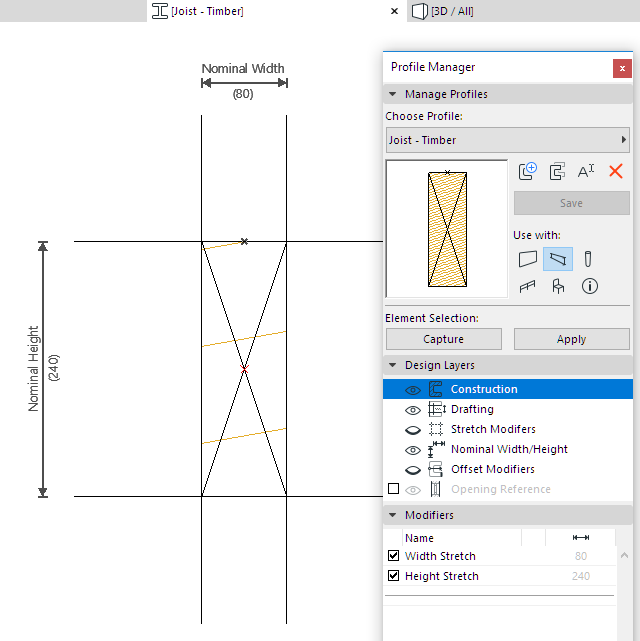Image resolution: width=640 pixels, height=641 pixels.
Task: Select the Drafting layer row
Action: 508,409
